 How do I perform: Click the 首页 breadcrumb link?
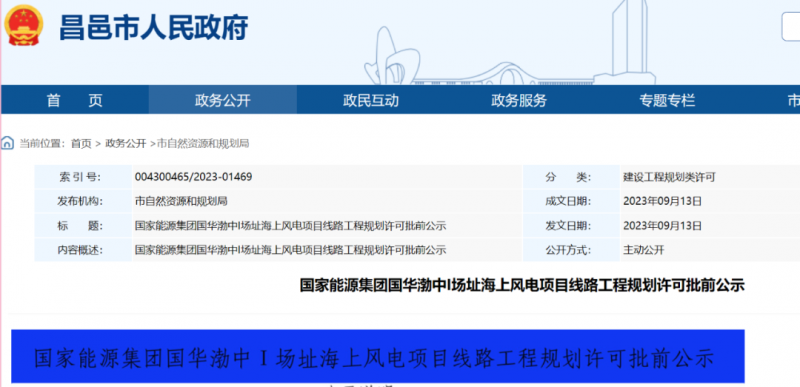tap(81, 144)
